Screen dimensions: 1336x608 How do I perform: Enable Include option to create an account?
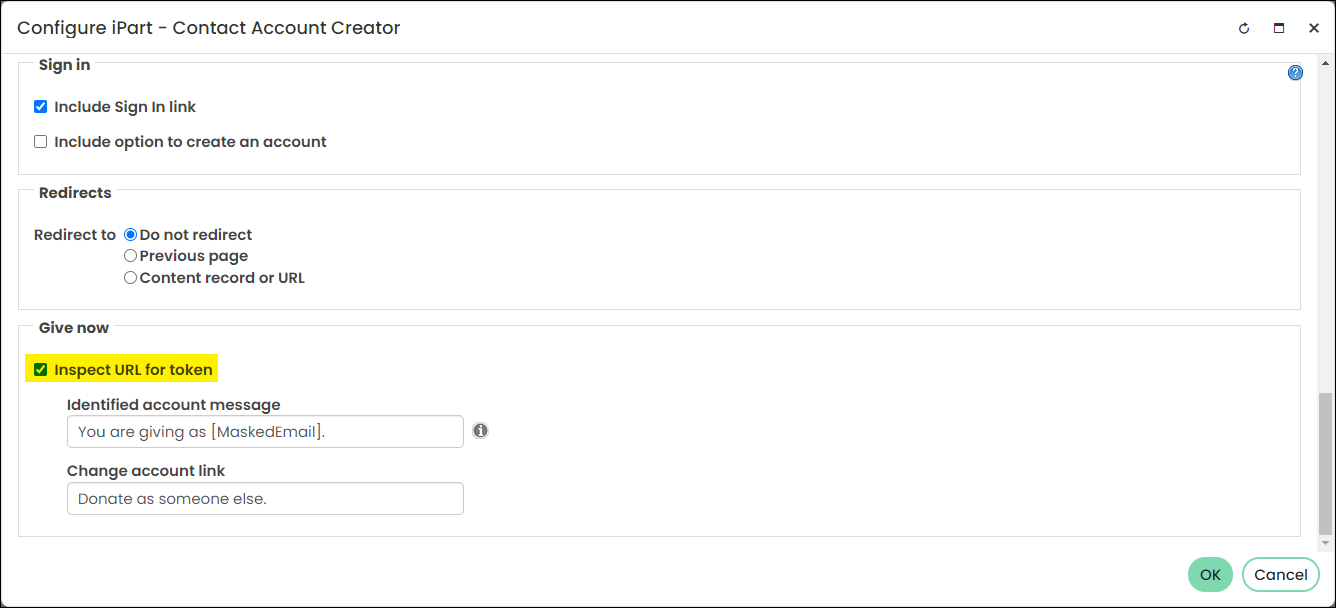[41, 142]
